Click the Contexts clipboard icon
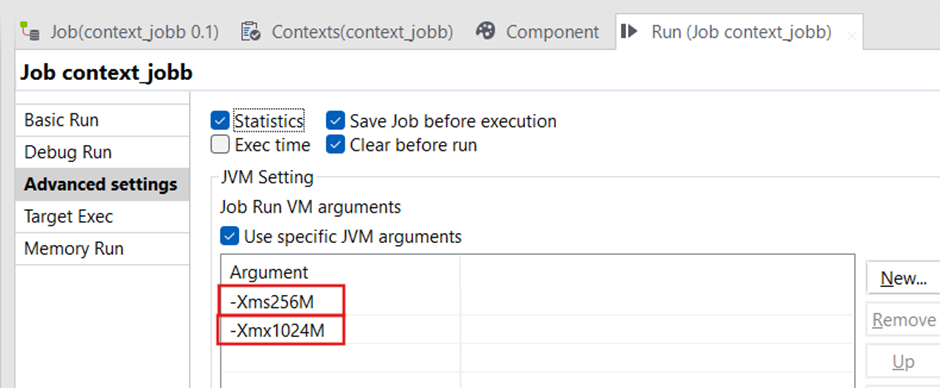 click(x=250, y=31)
